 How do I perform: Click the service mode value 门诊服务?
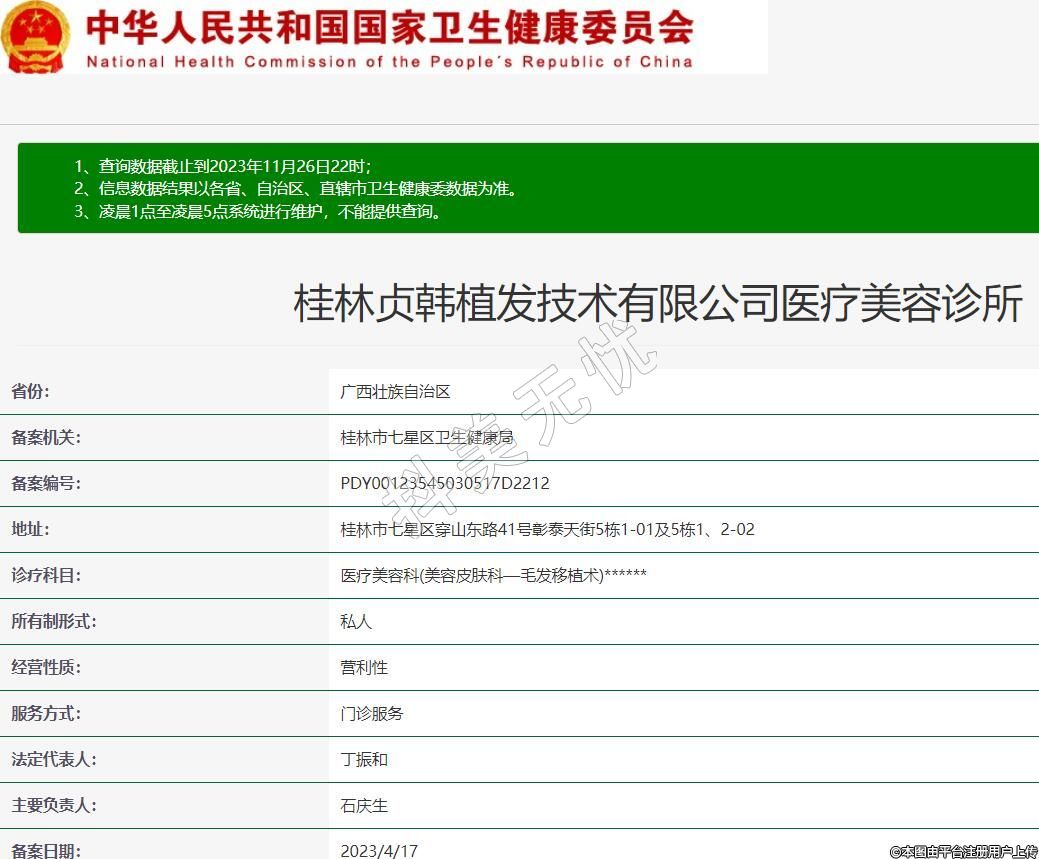point(372,713)
